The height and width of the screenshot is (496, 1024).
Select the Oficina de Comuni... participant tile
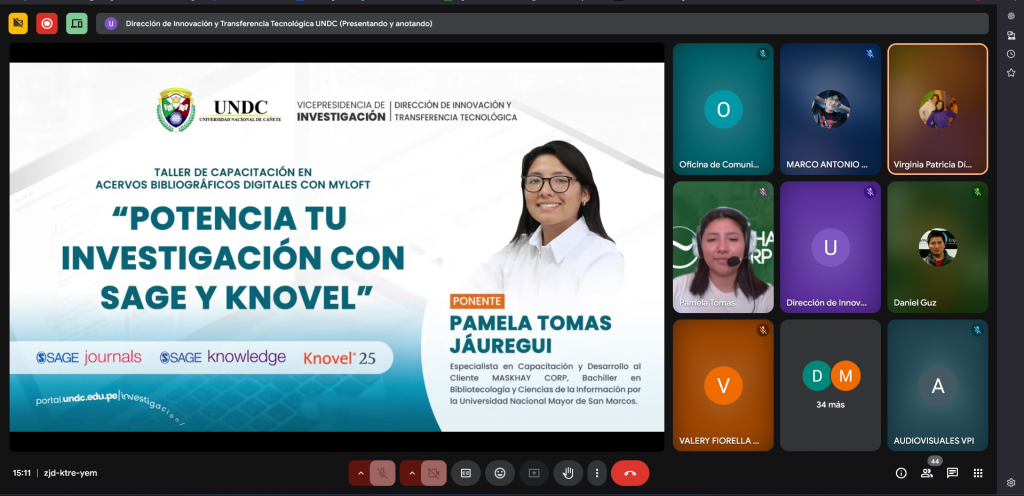(x=723, y=109)
